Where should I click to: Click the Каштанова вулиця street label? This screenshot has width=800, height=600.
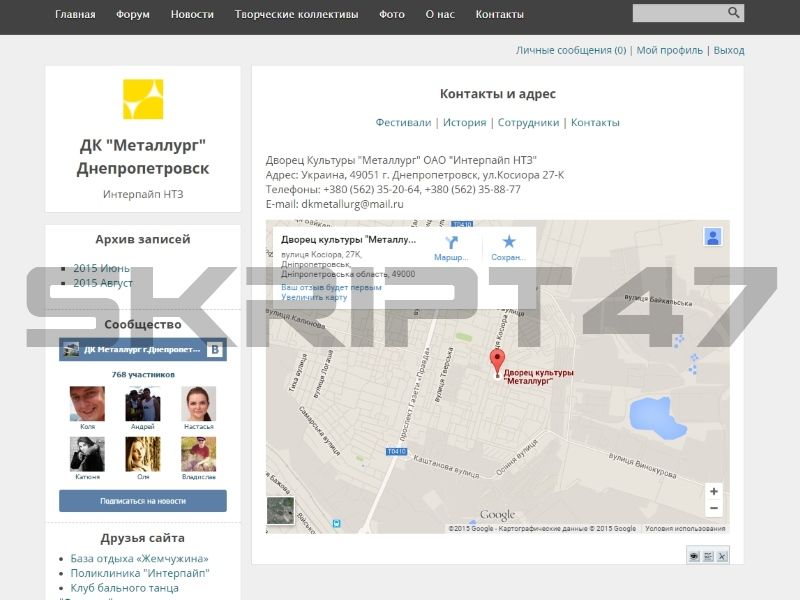(446, 467)
